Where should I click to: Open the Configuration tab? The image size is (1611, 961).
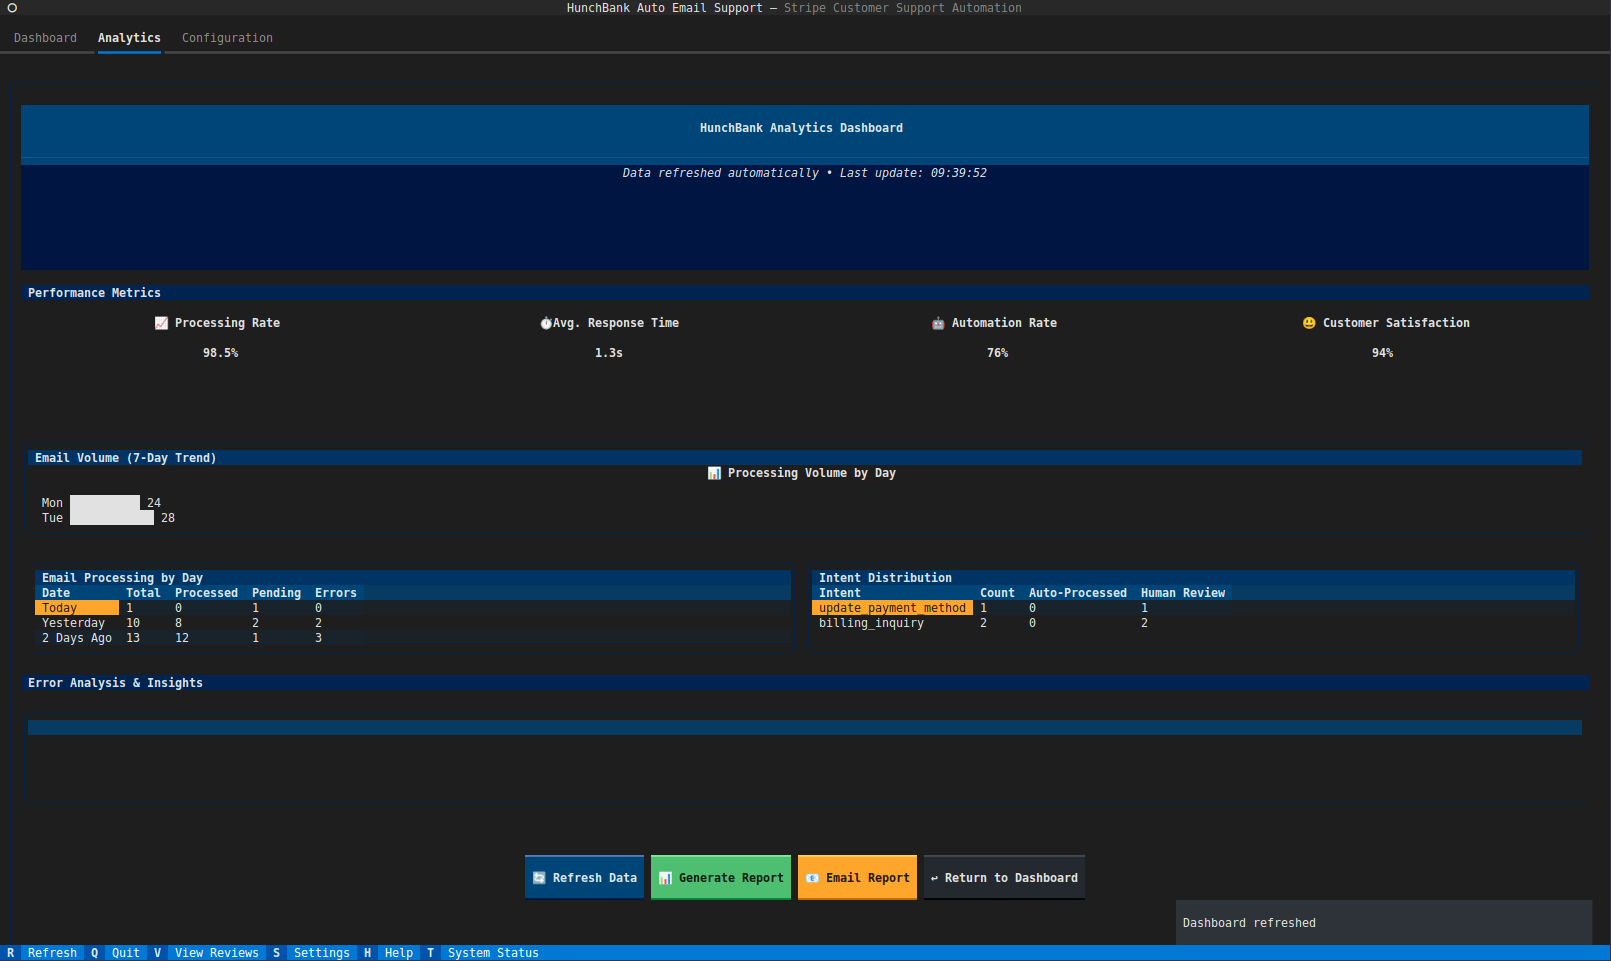[226, 38]
